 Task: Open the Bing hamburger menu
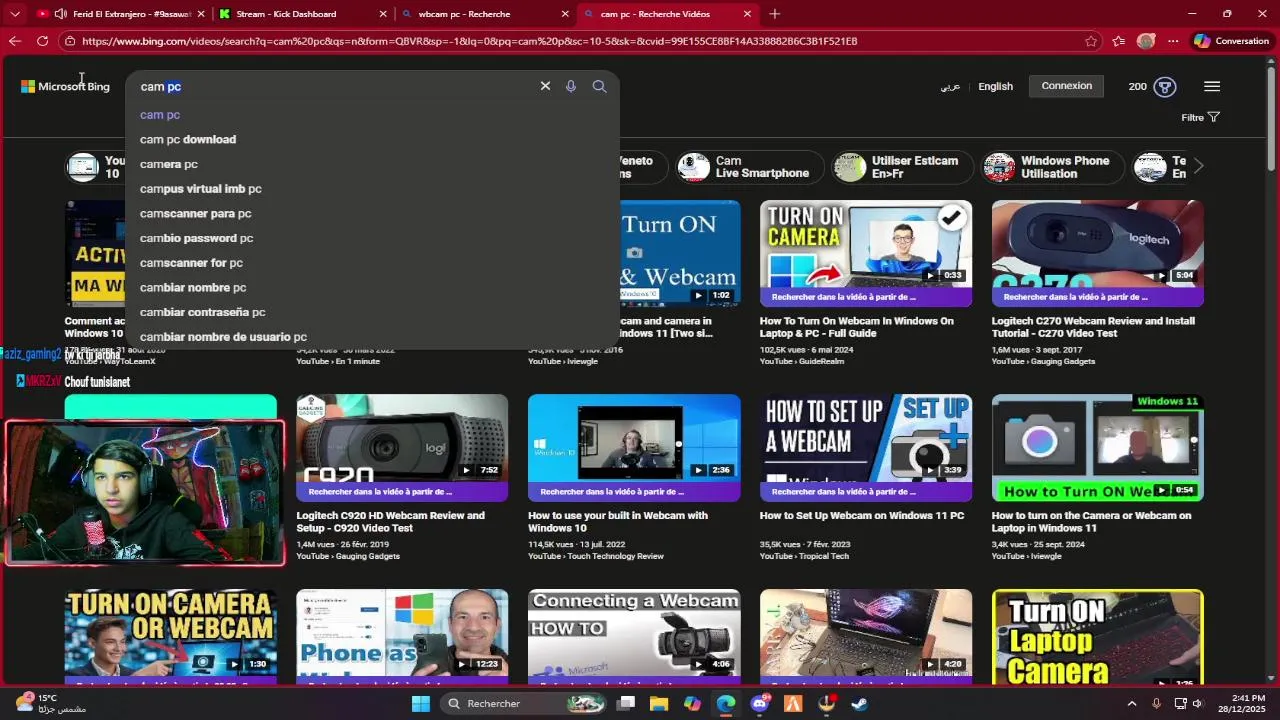point(1212,87)
